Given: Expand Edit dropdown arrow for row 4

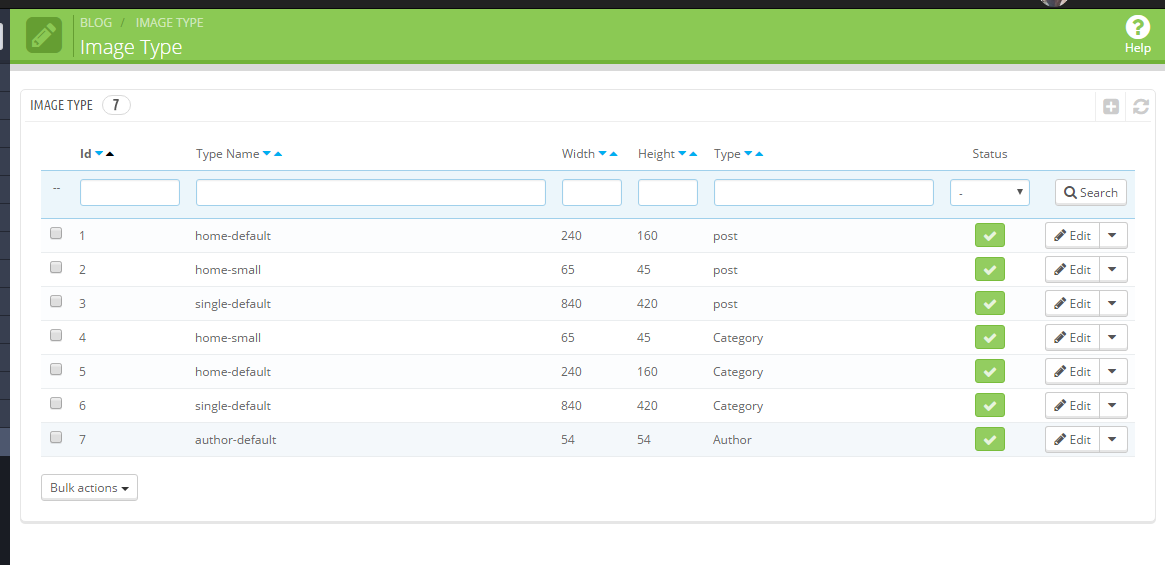Looking at the screenshot, I should (x=1112, y=338).
